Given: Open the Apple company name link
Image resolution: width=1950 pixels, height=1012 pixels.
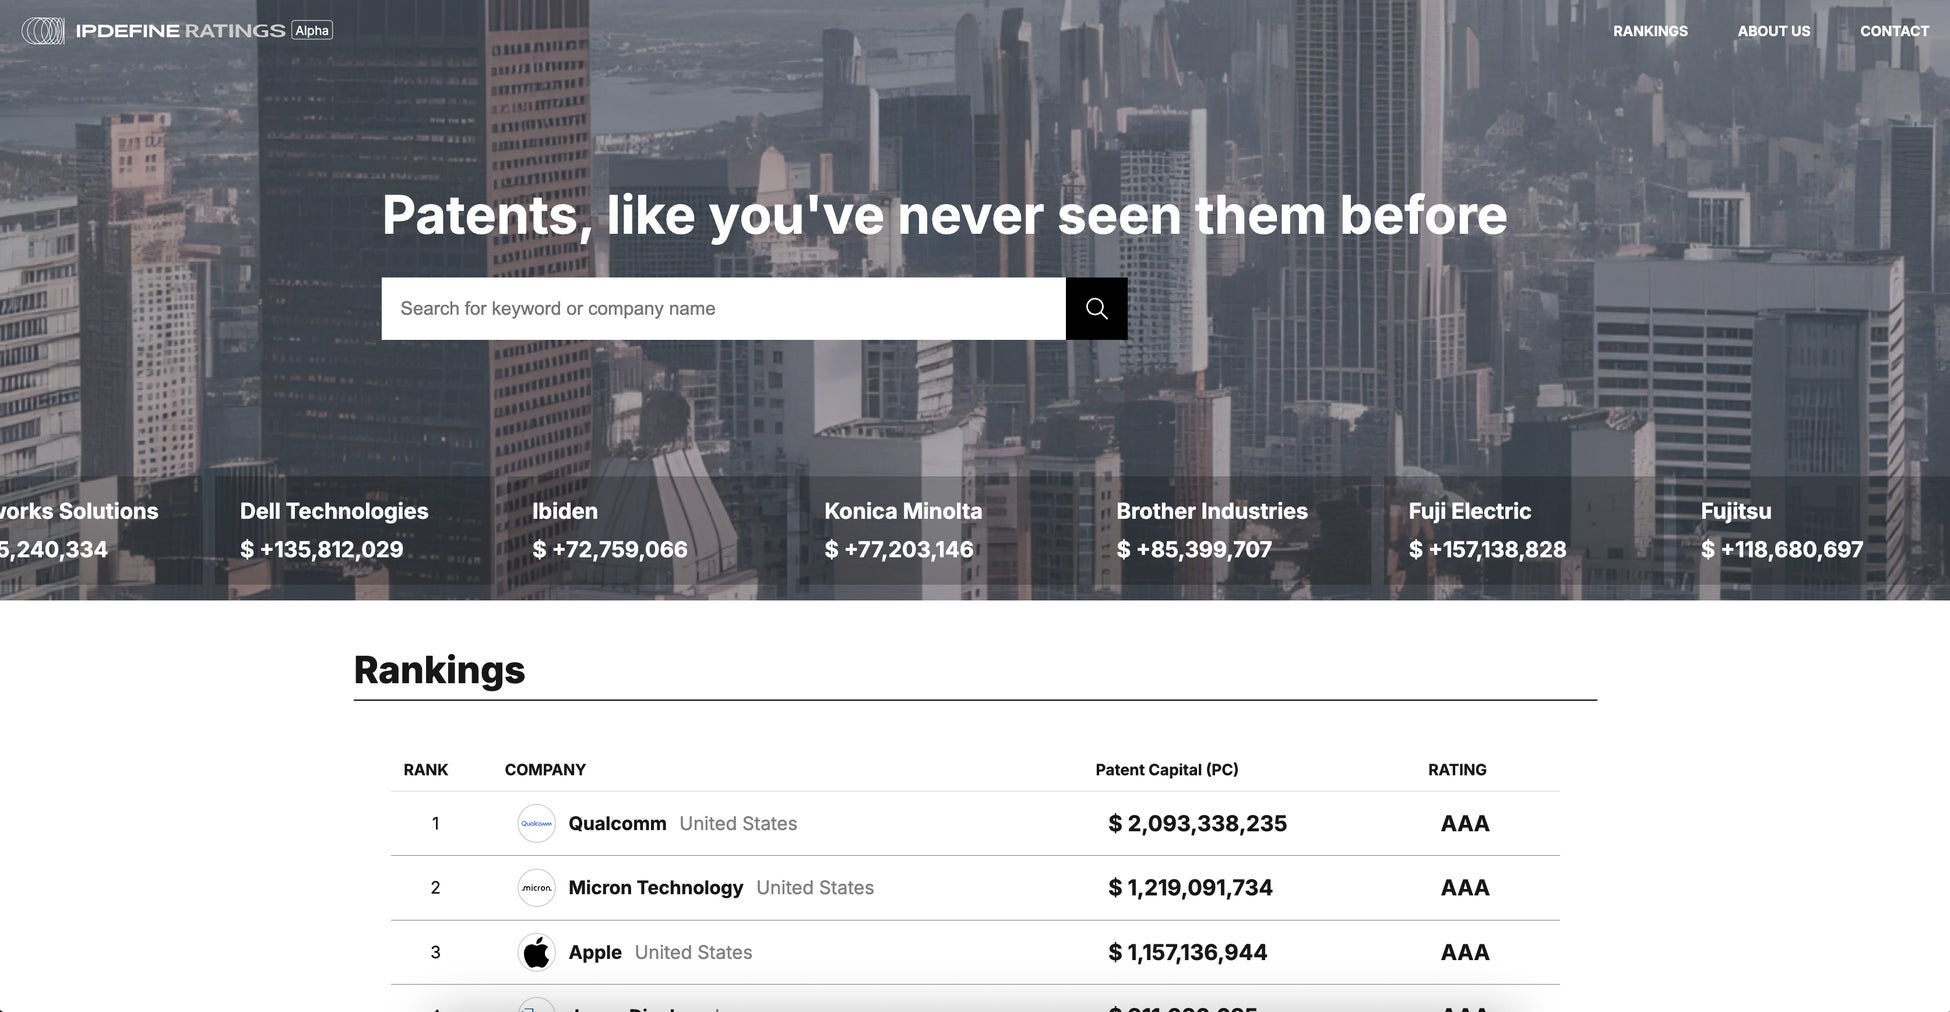Looking at the screenshot, I should coord(595,953).
